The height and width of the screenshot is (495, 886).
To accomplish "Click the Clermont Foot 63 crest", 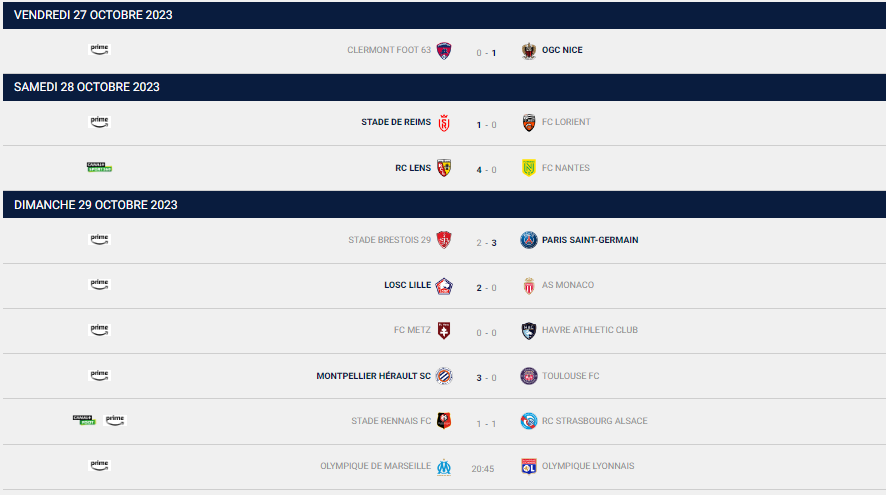I will pyautogui.click(x=444, y=51).
